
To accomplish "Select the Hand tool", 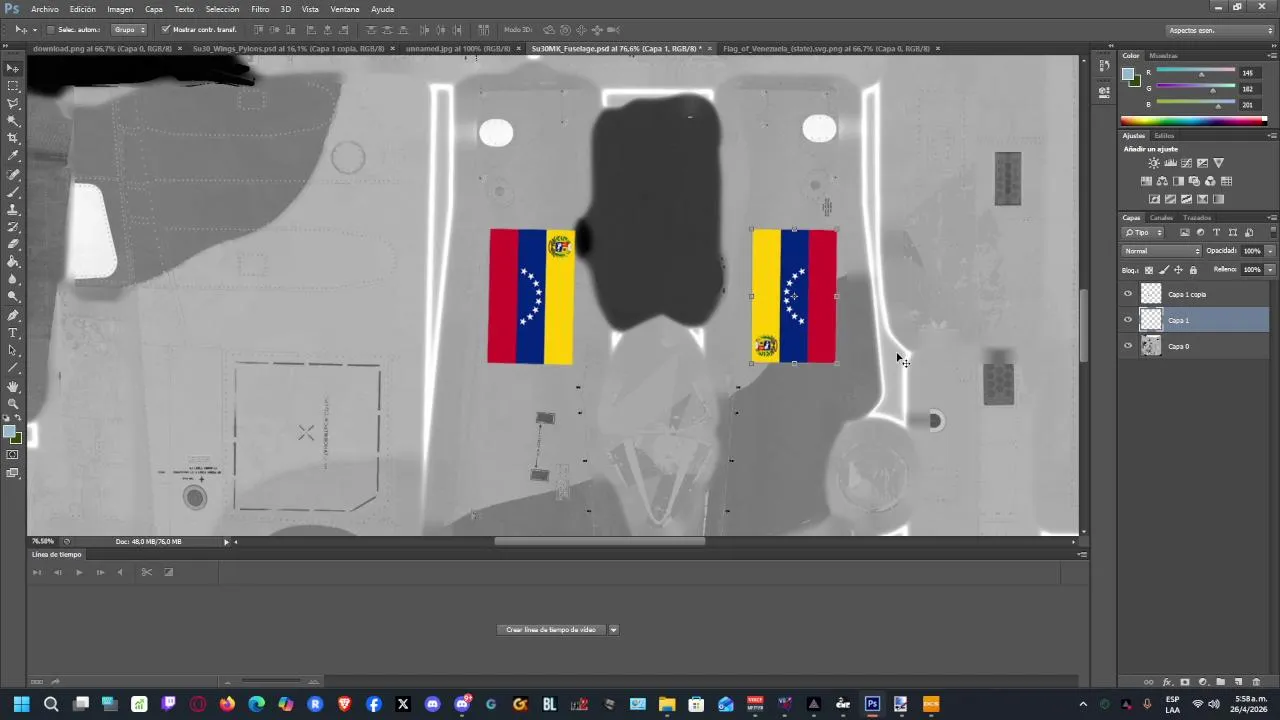I will click(13, 387).
